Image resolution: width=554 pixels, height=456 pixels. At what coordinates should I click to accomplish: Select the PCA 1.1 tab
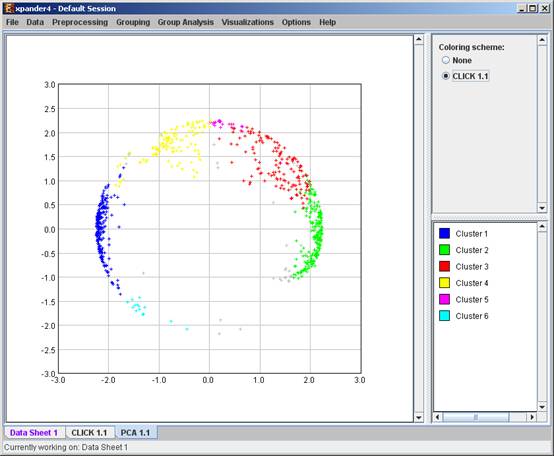click(136, 433)
